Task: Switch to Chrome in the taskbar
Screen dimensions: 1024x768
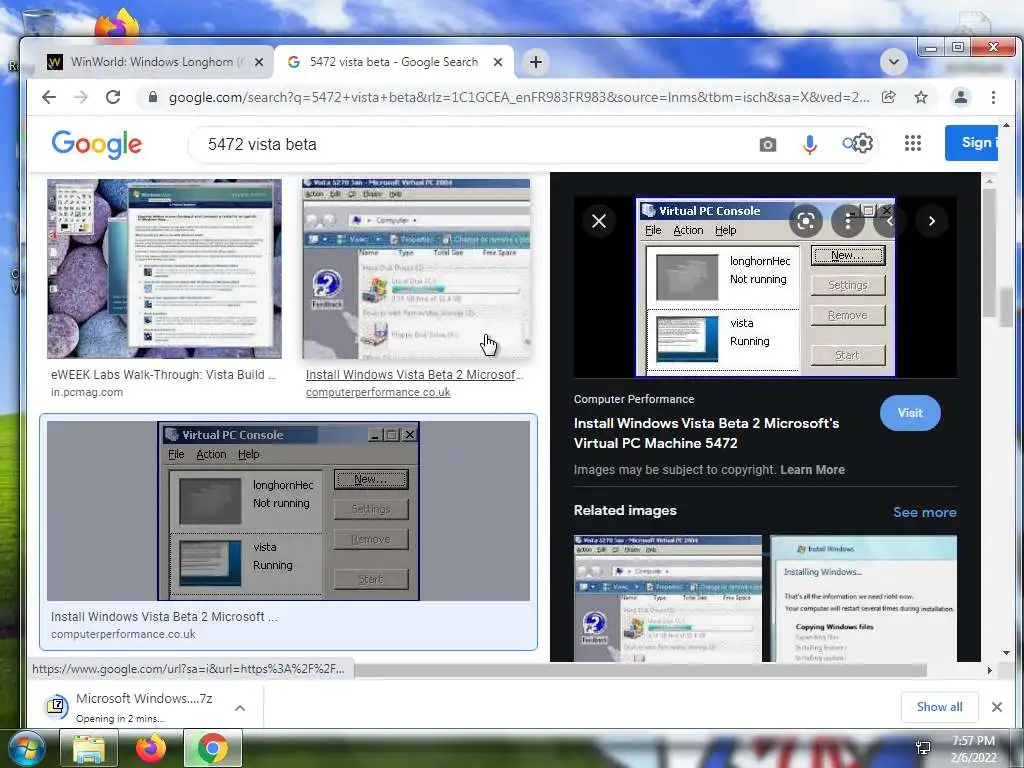Action: click(213, 748)
